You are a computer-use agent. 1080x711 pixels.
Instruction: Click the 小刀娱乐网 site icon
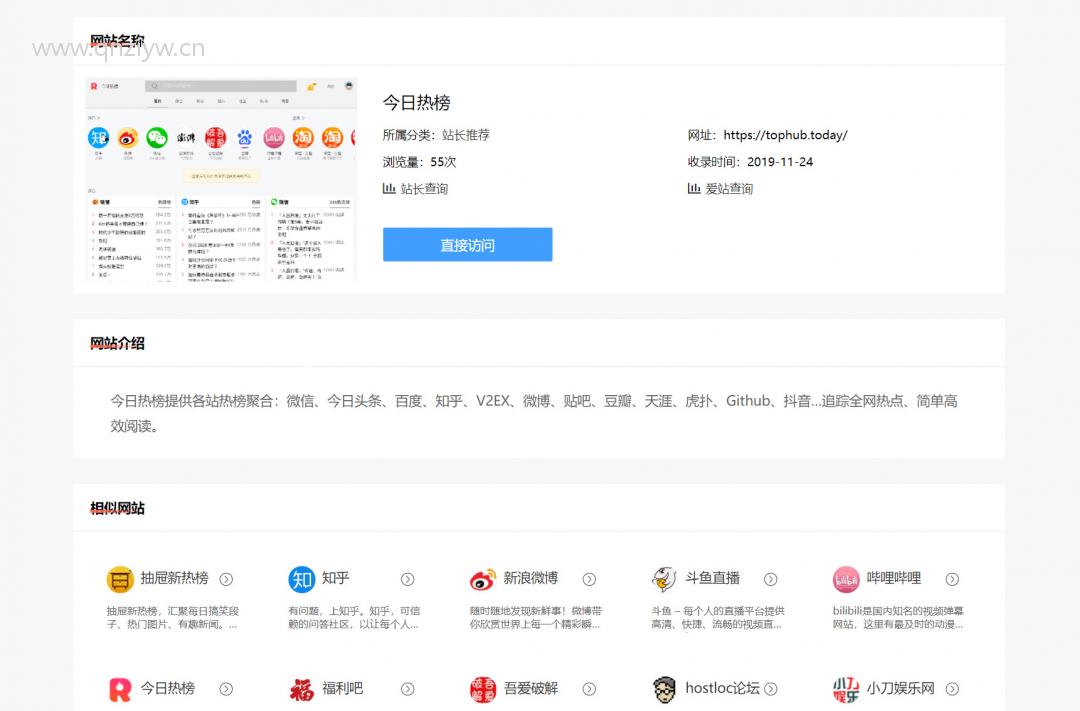pos(846,689)
